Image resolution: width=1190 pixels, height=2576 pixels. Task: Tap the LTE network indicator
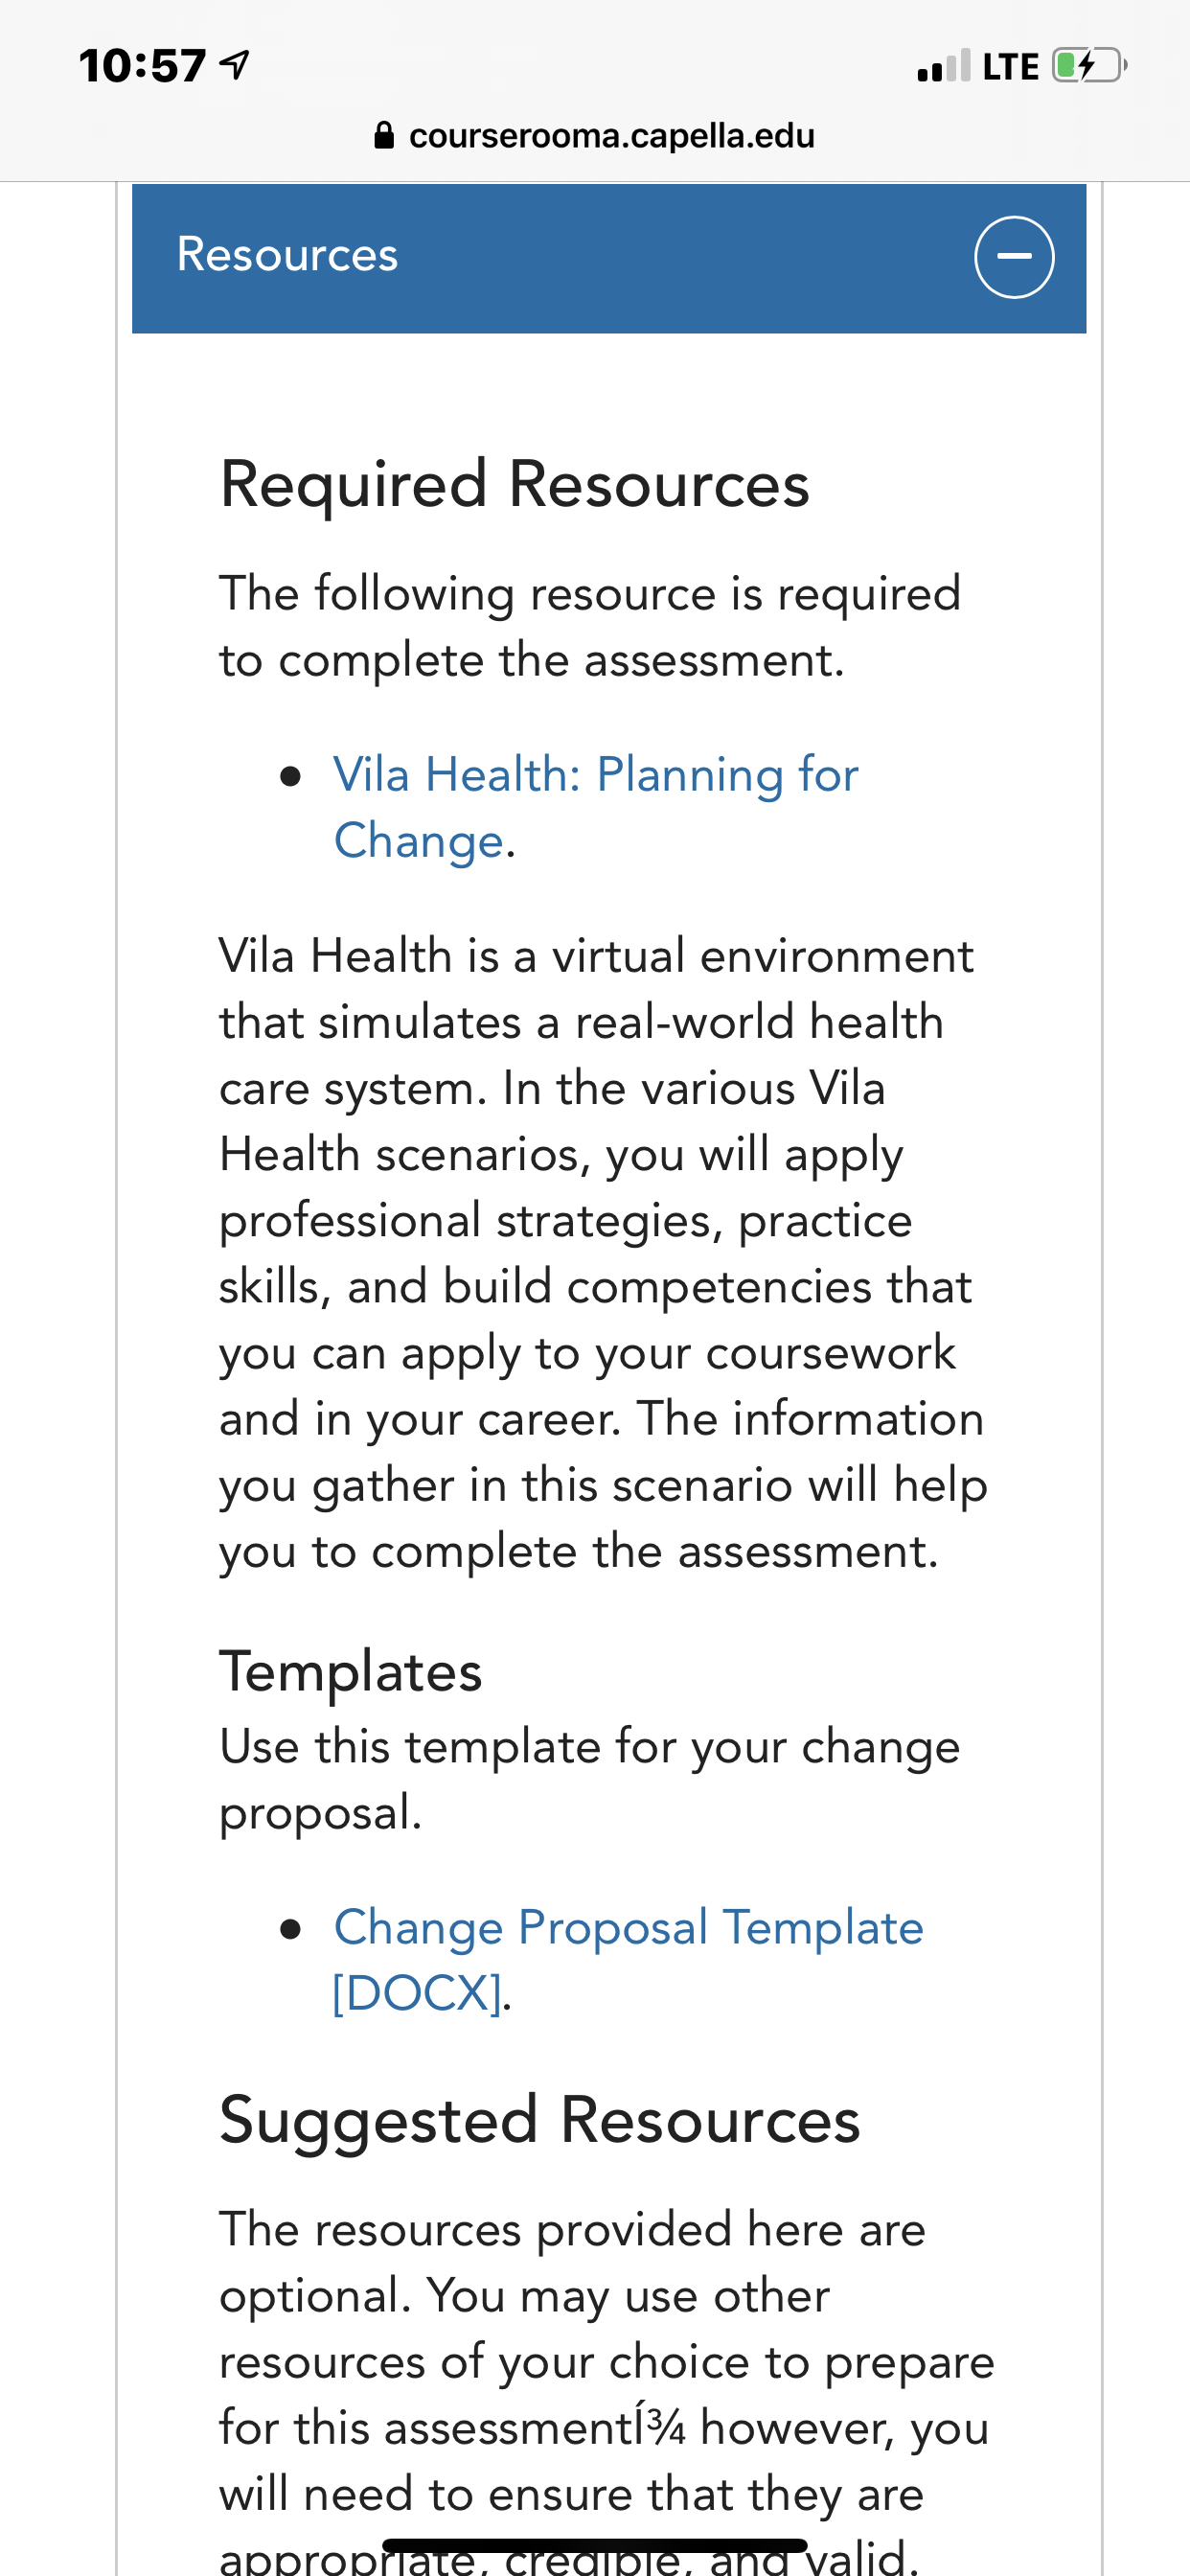1010,66
